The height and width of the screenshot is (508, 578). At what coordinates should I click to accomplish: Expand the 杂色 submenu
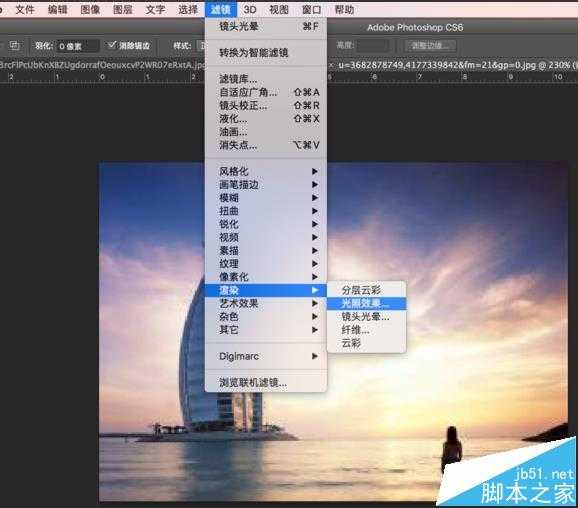pyautogui.click(x=266, y=317)
